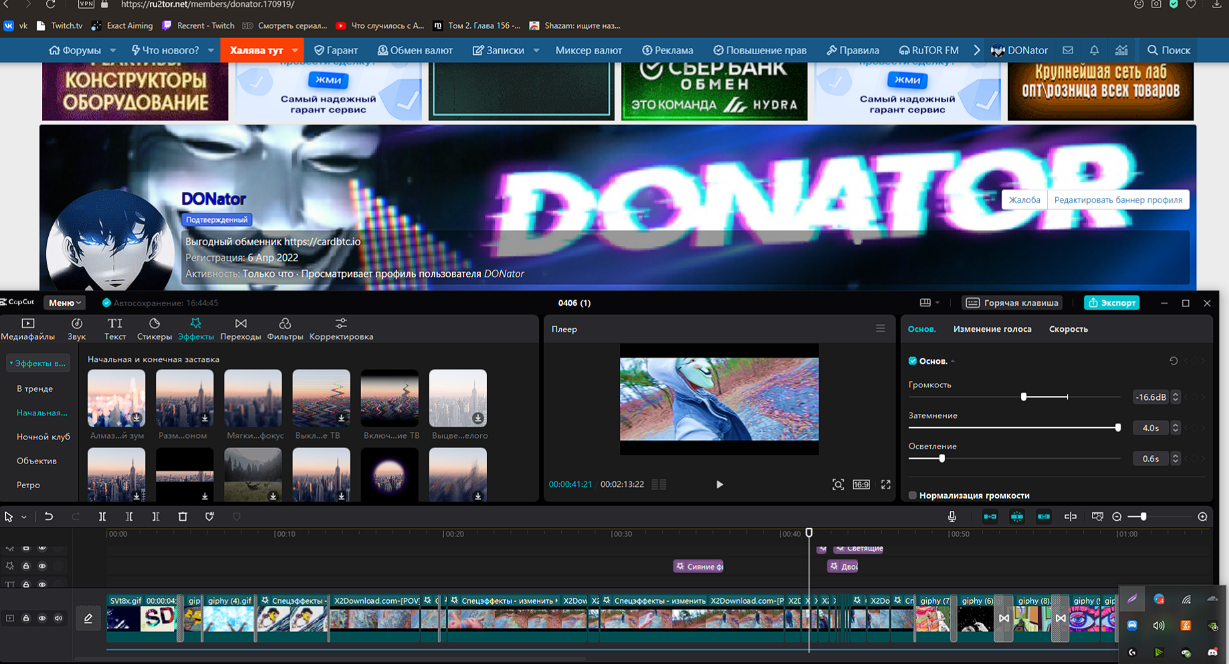
Task: Enable the Нормализация громкости checkbox
Action: [x=913, y=495]
